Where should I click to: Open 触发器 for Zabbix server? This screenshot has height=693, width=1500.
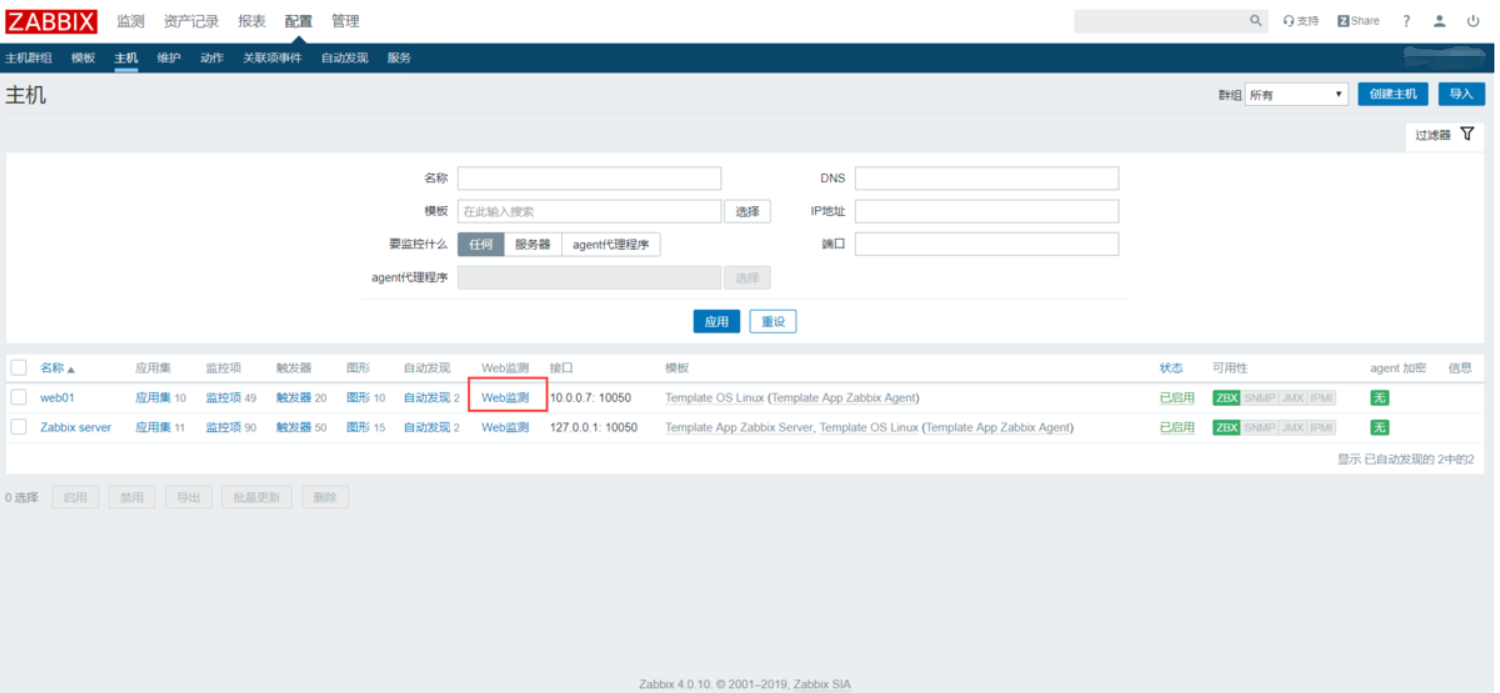tap(294, 428)
